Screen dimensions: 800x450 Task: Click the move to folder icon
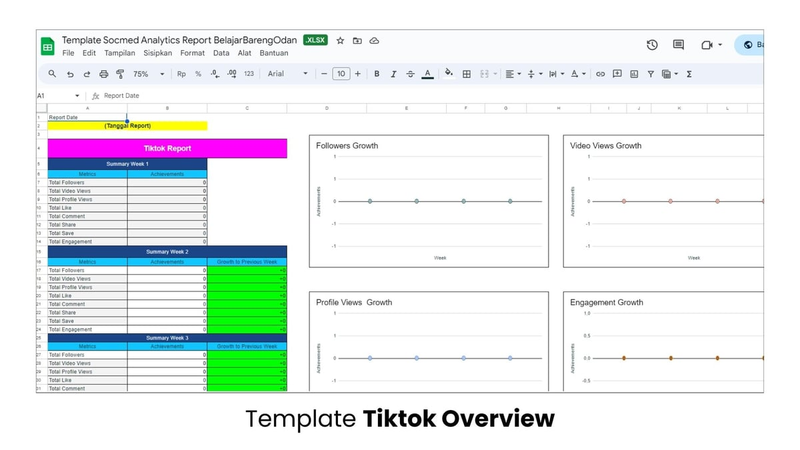tap(357, 41)
